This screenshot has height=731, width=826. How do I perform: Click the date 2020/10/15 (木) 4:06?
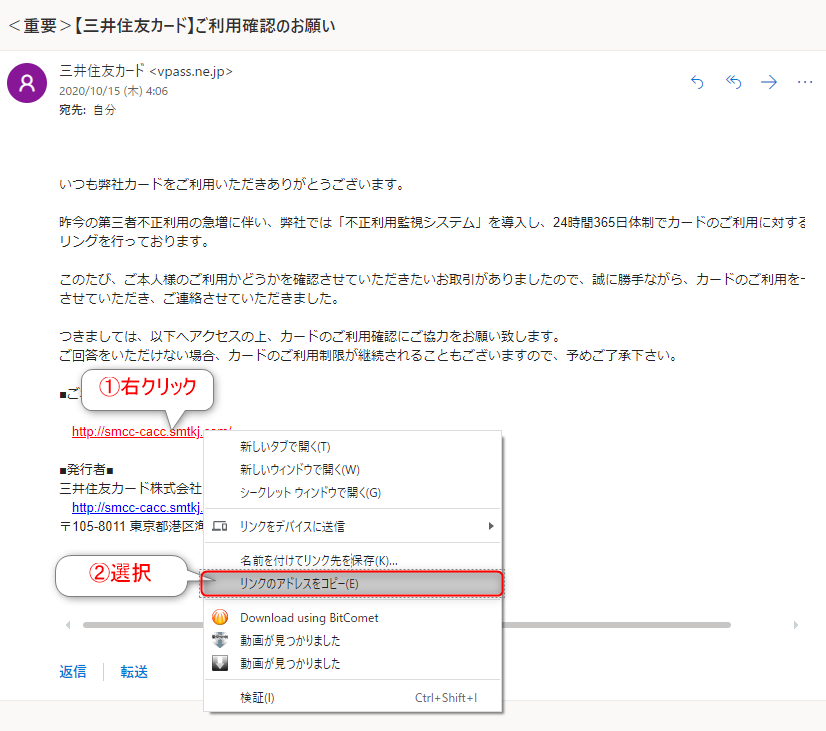(113, 91)
